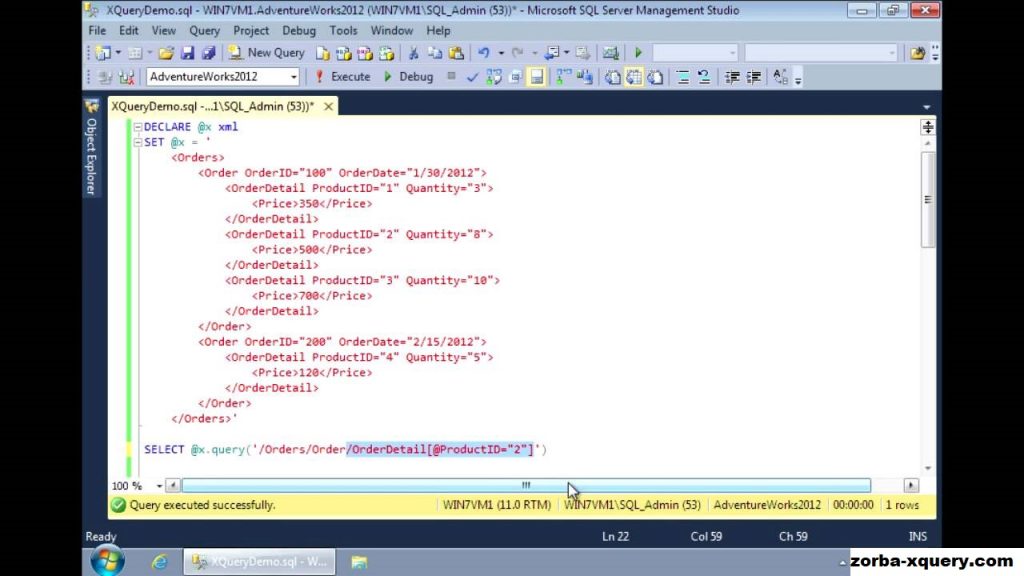Image resolution: width=1024 pixels, height=576 pixels.
Task: Open the 100 % zoom dropdown
Action: (159, 486)
